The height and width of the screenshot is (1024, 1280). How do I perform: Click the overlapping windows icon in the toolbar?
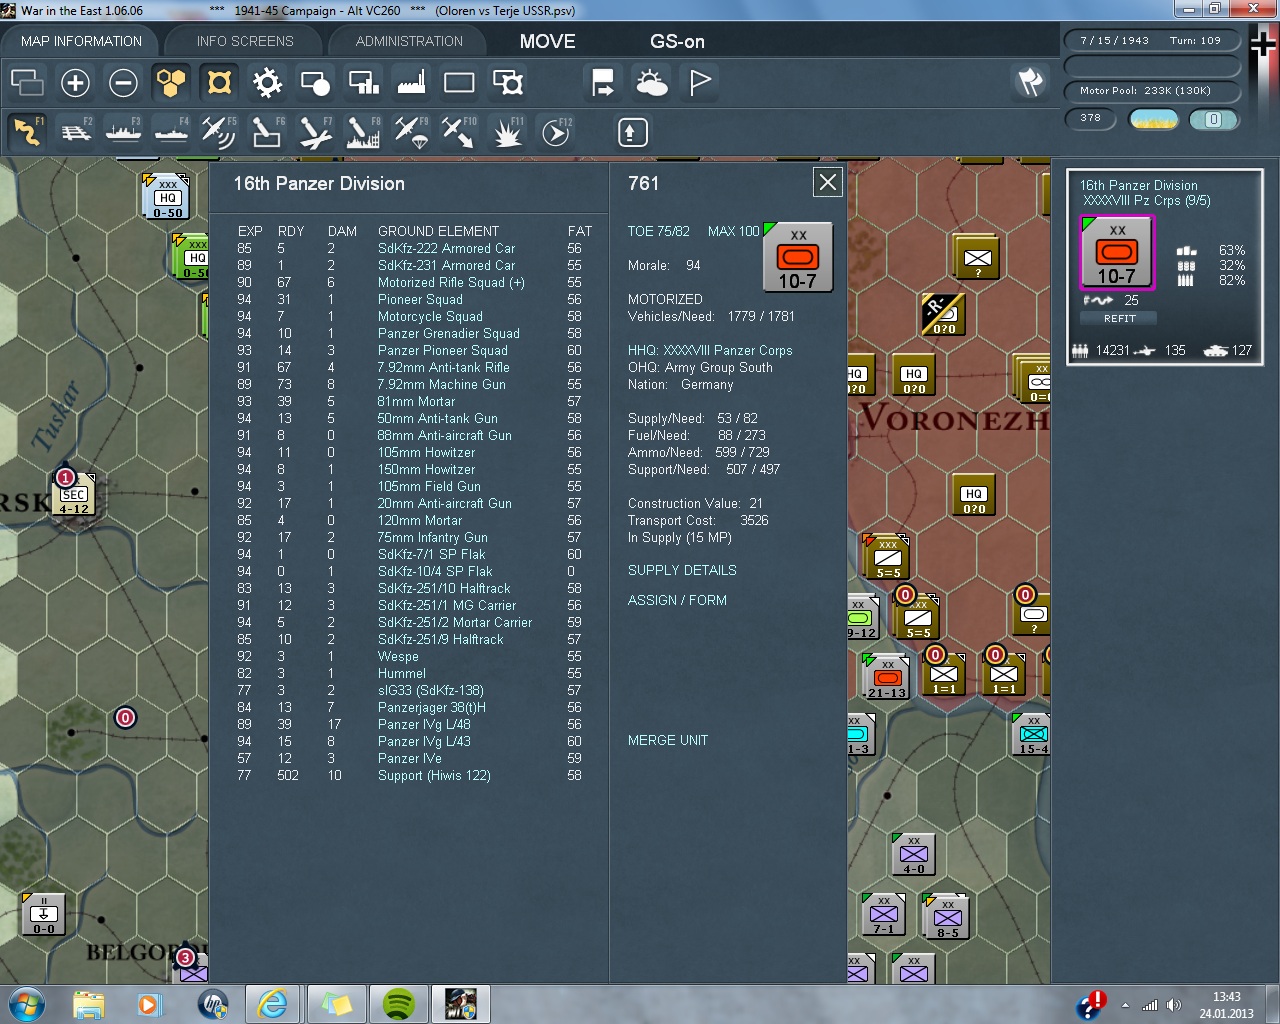click(x=27, y=82)
